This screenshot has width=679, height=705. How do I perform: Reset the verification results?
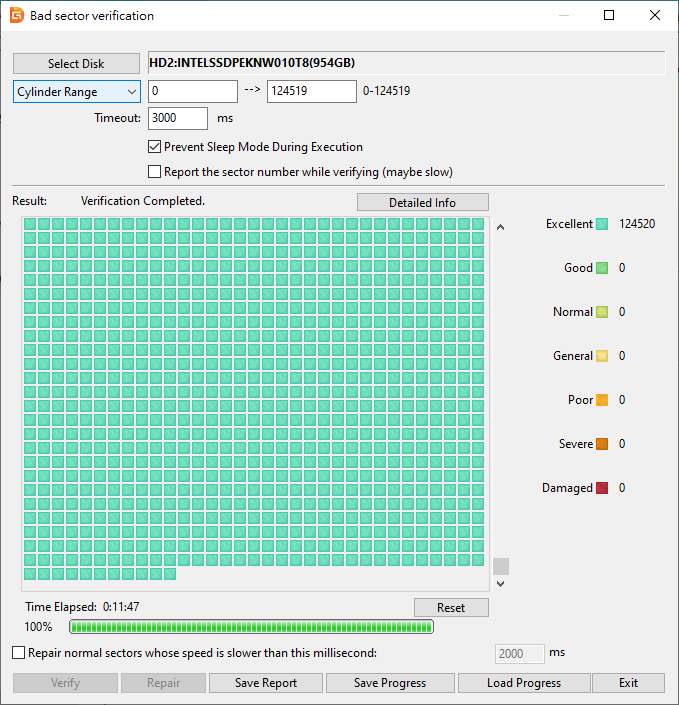pyautogui.click(x=451, y=608)
